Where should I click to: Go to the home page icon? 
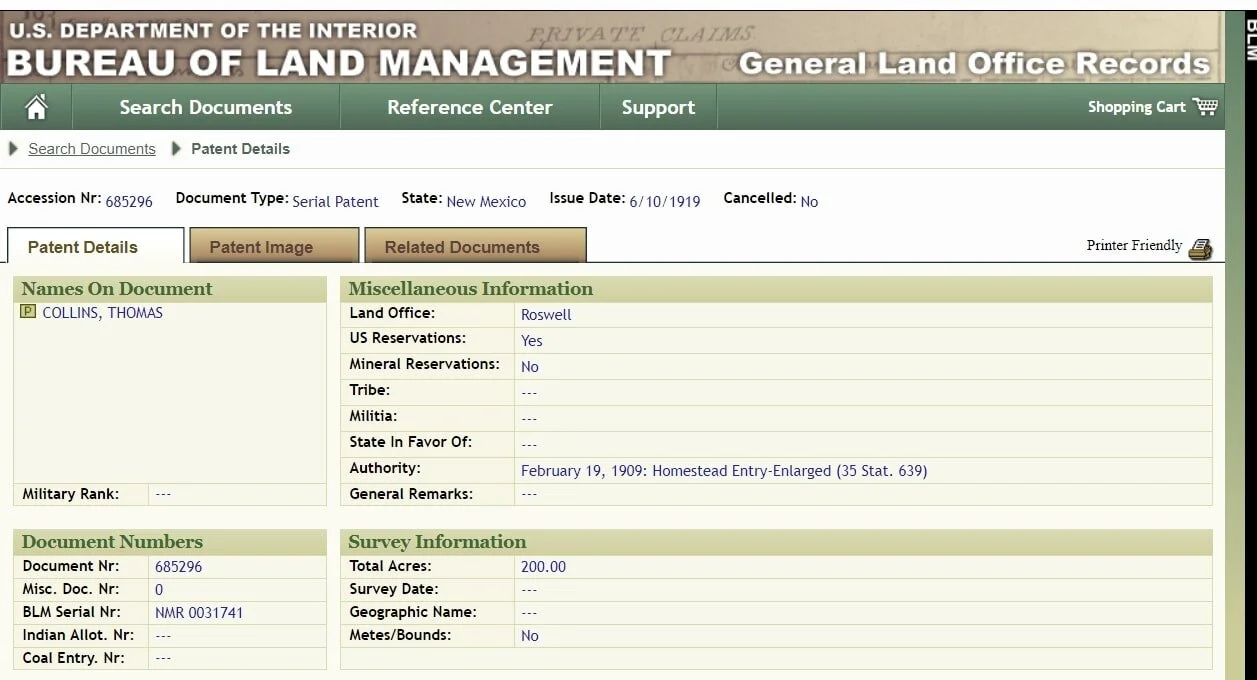point(36,107)
